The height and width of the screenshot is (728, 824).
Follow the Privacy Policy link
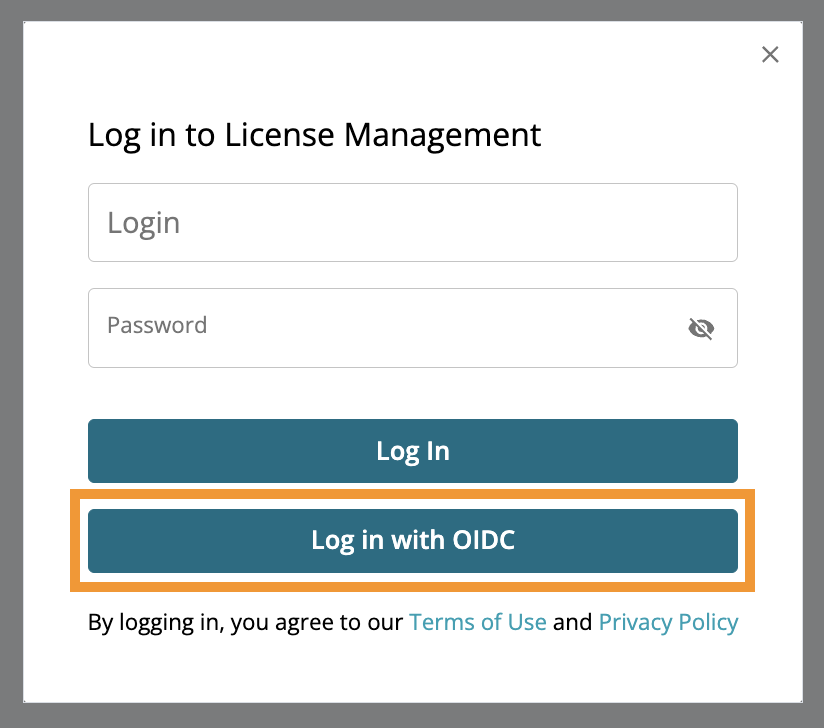pyautogui.click(x=668, y=622)
